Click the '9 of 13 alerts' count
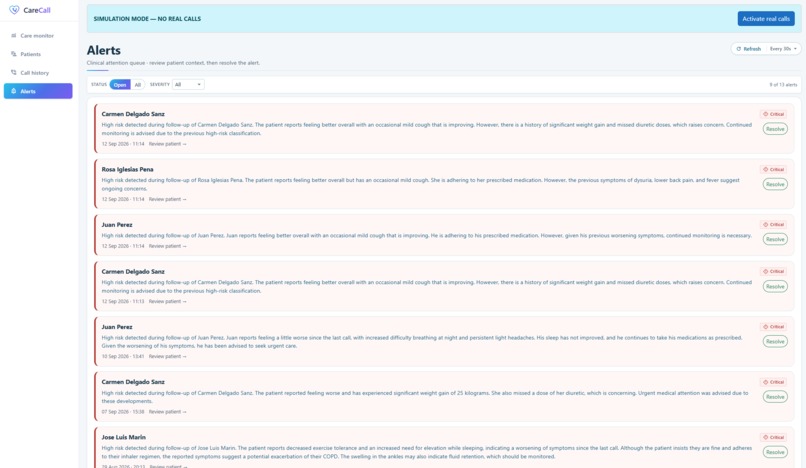 (783, 85)
